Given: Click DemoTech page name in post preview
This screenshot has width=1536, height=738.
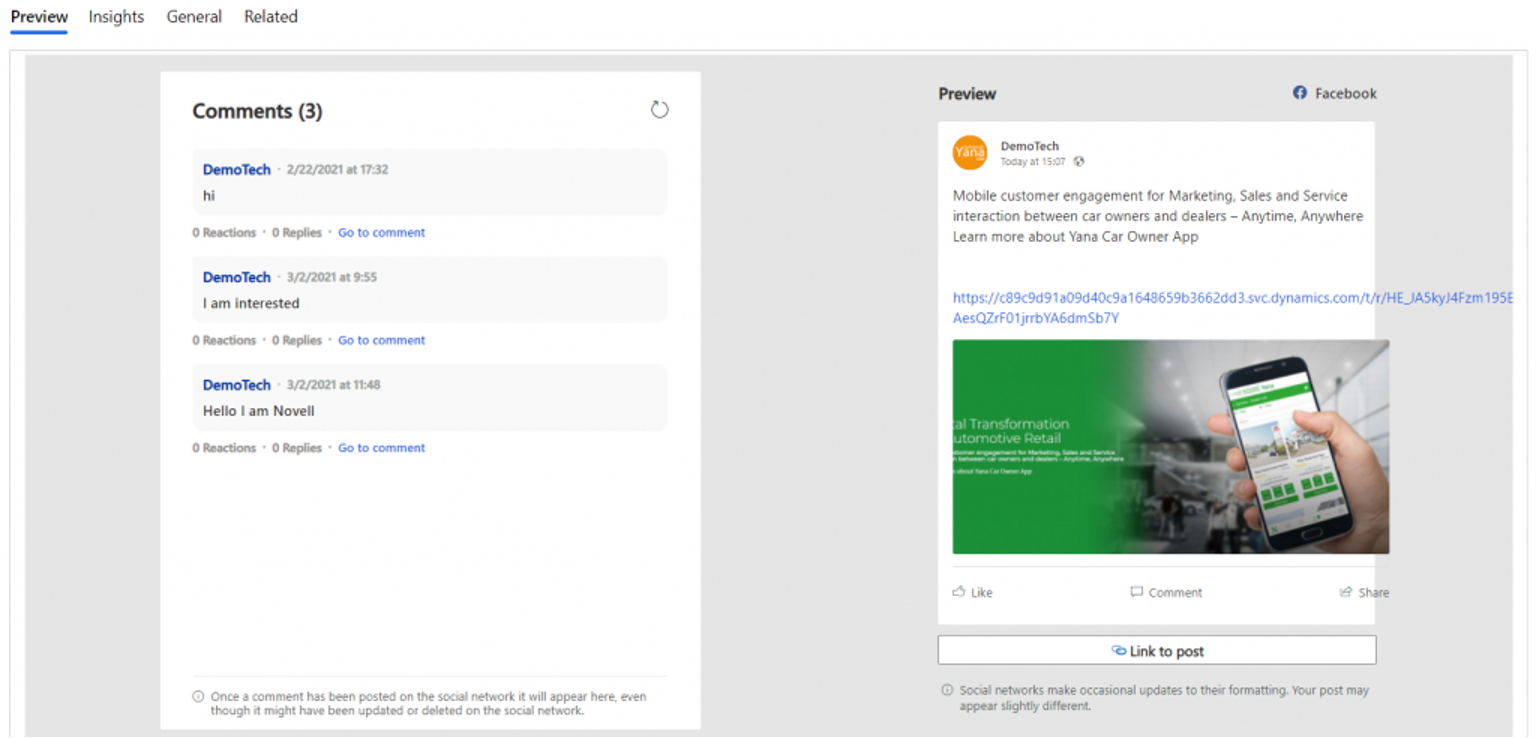Looking at the screenshot, I should 1029,146.
